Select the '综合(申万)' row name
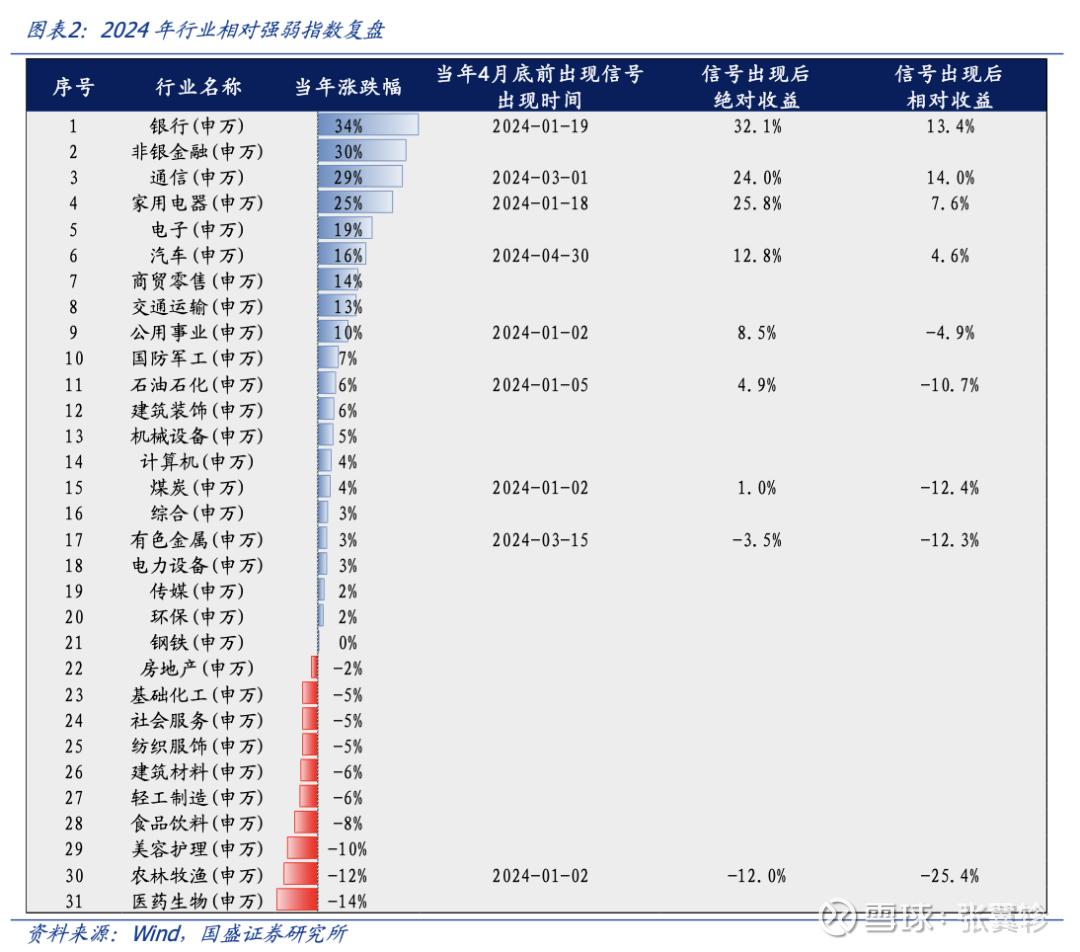Viewport: 1080px width, 952px height. (197, 513)
